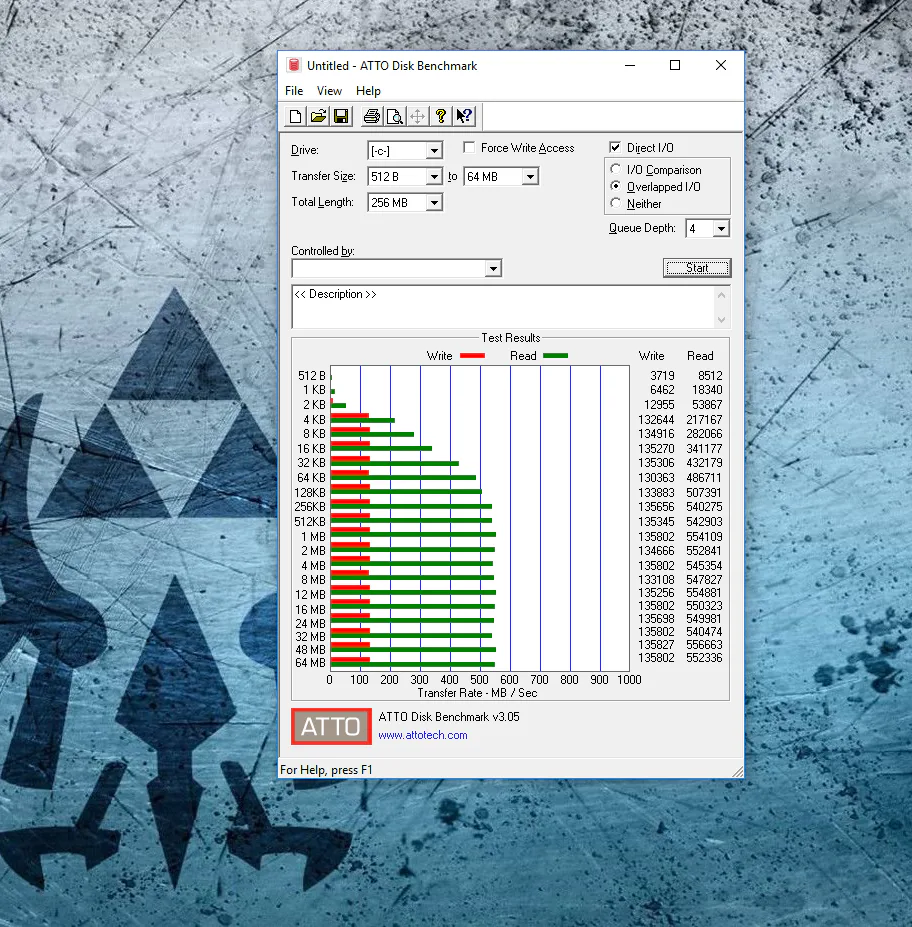Open a saved benchmark file via toolbar
This screenshot has width=912, height=927.
coord(319,116)
